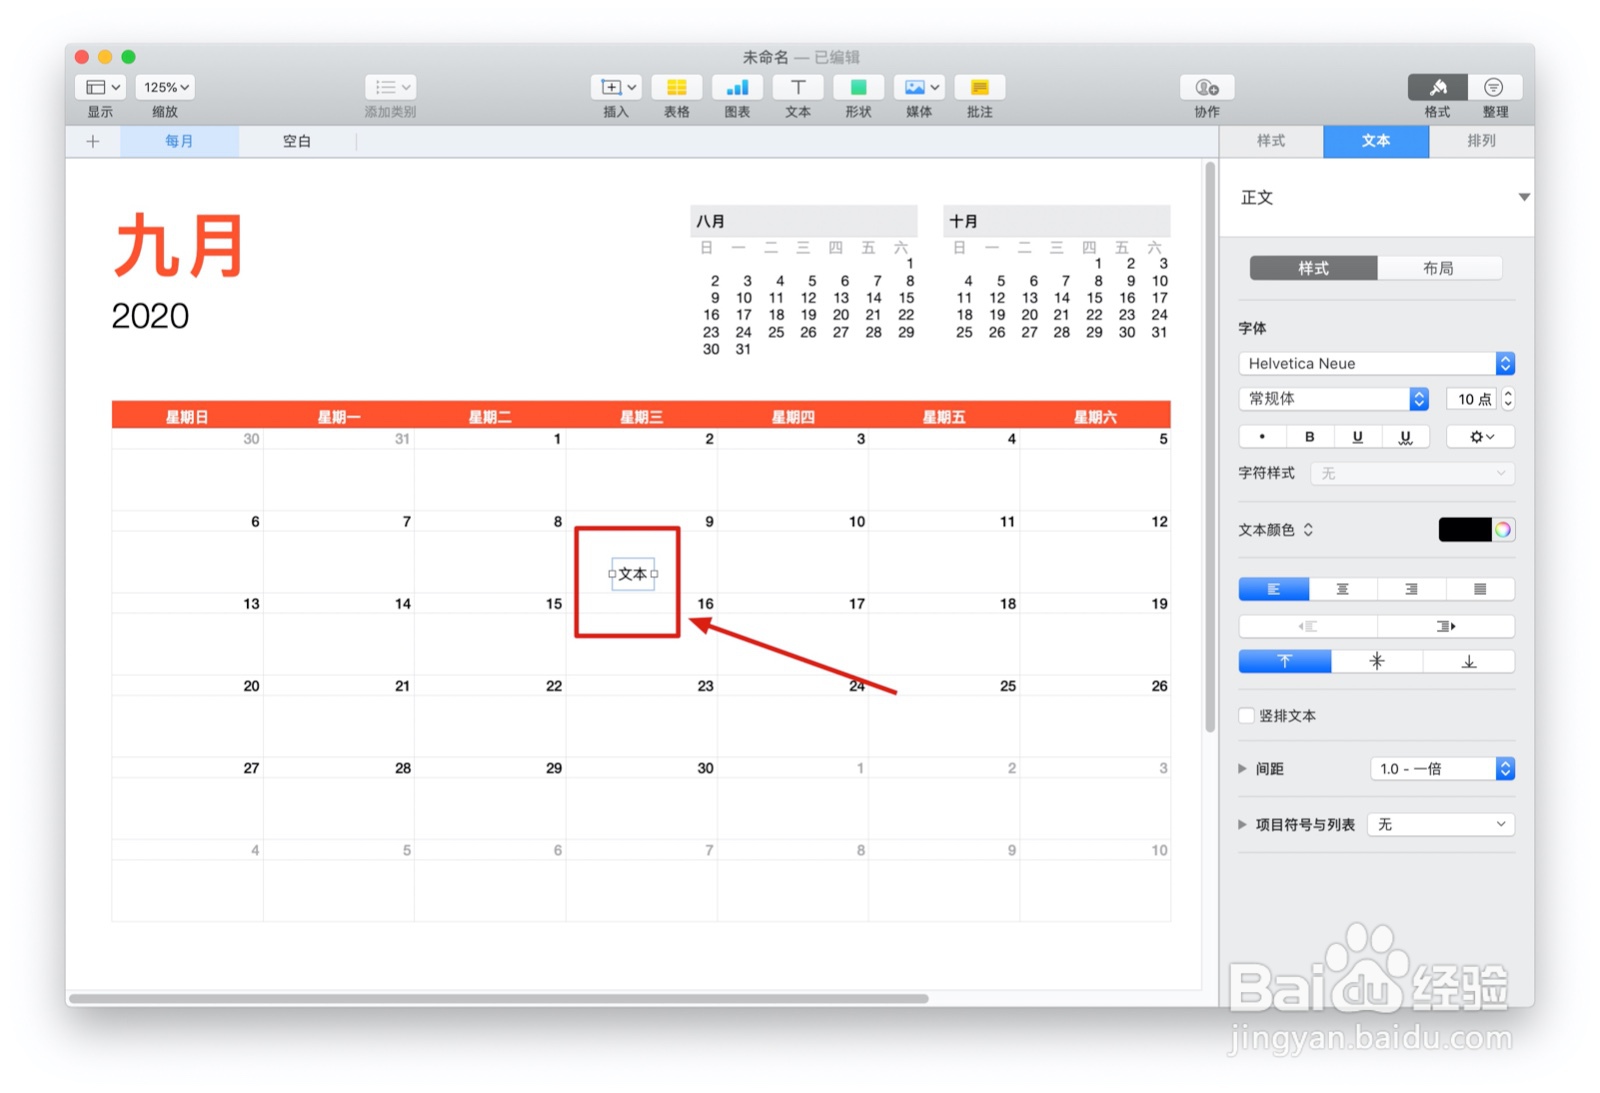This screenshot has height=1093, width=1600.
Task: Click the Text (文本) toolbar icon
Action: click(x=798, y=87)
